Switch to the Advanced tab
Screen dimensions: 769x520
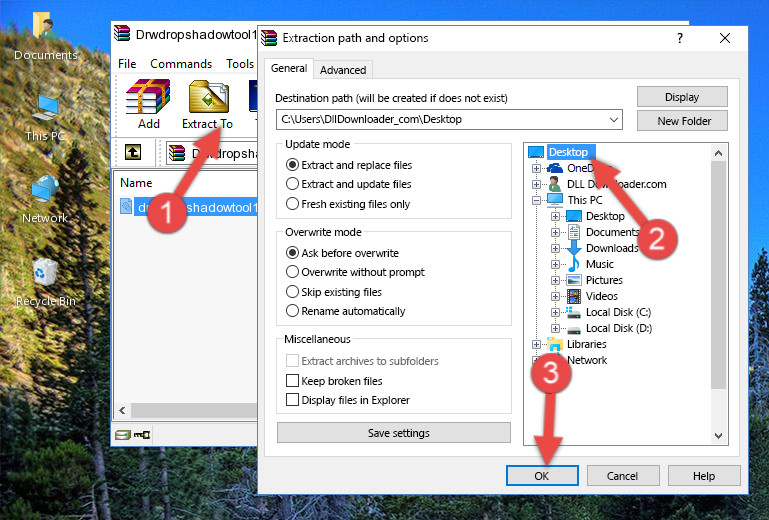pos(343,70)
